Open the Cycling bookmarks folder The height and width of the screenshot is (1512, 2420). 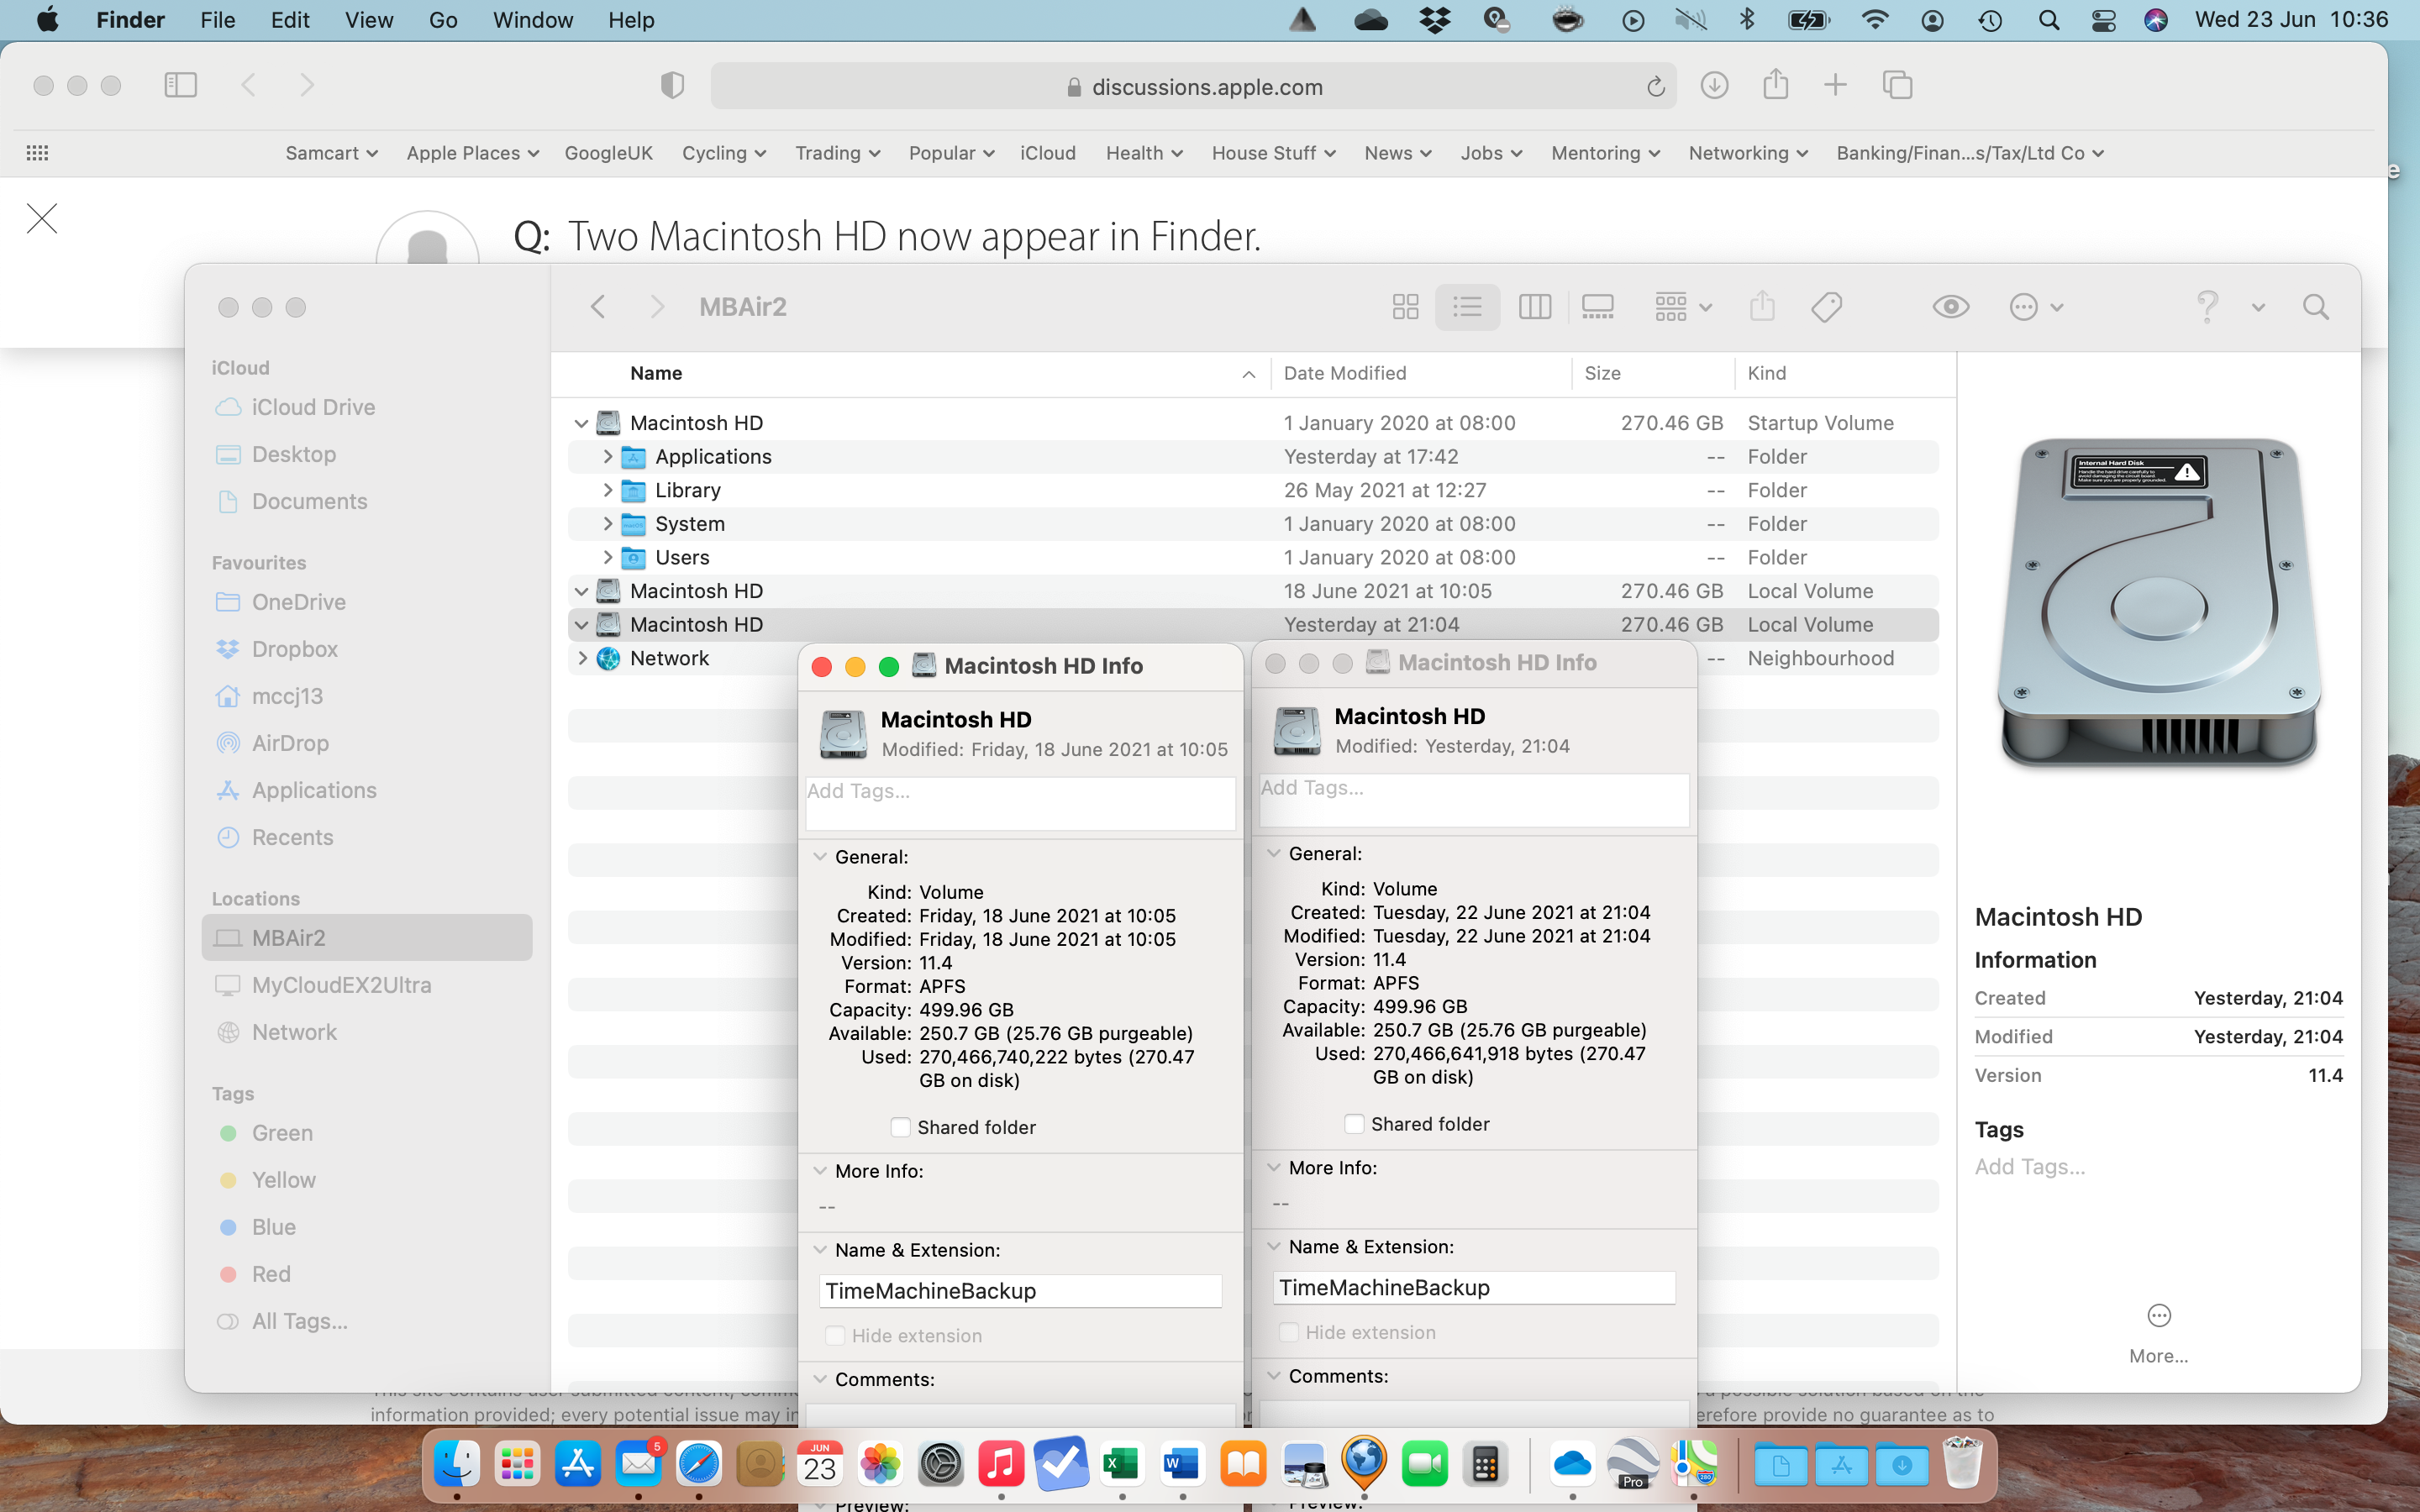pyautogui.click(x=723, y=153)
